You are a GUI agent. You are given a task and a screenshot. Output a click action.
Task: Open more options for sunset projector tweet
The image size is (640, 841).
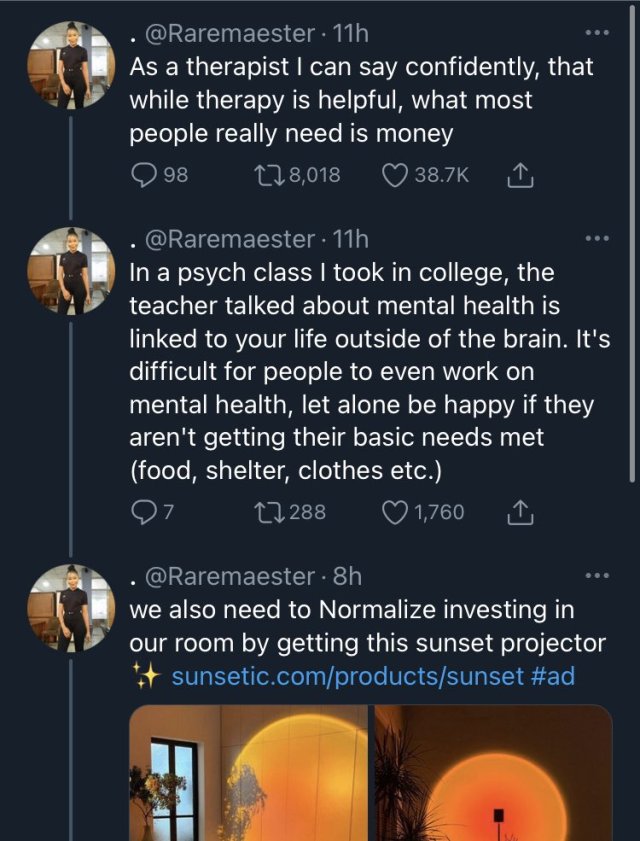[x=596, y=575]
